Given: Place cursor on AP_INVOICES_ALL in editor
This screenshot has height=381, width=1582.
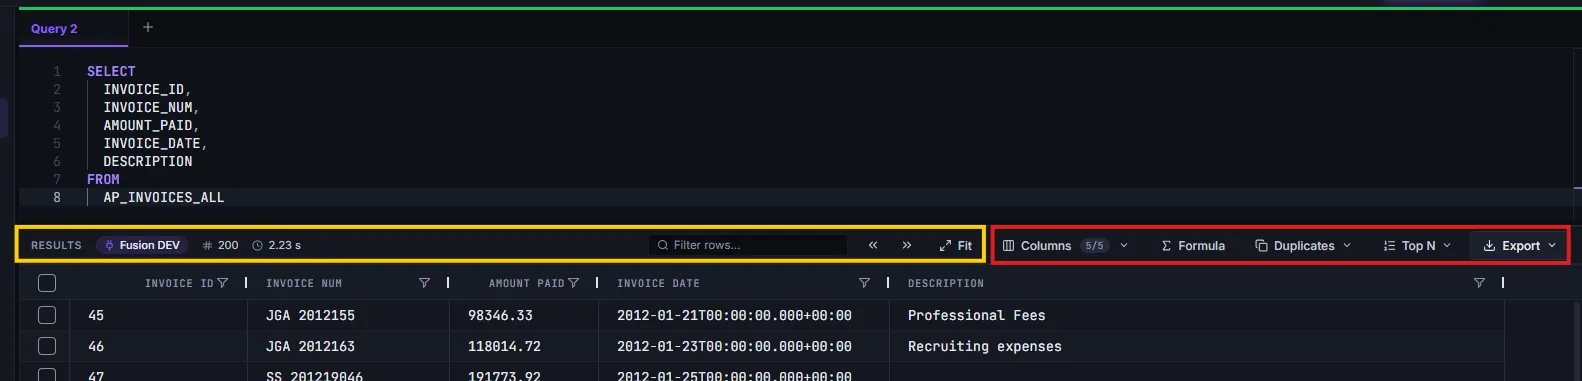Looking at the screenshot, I should [x=164, y=197].
